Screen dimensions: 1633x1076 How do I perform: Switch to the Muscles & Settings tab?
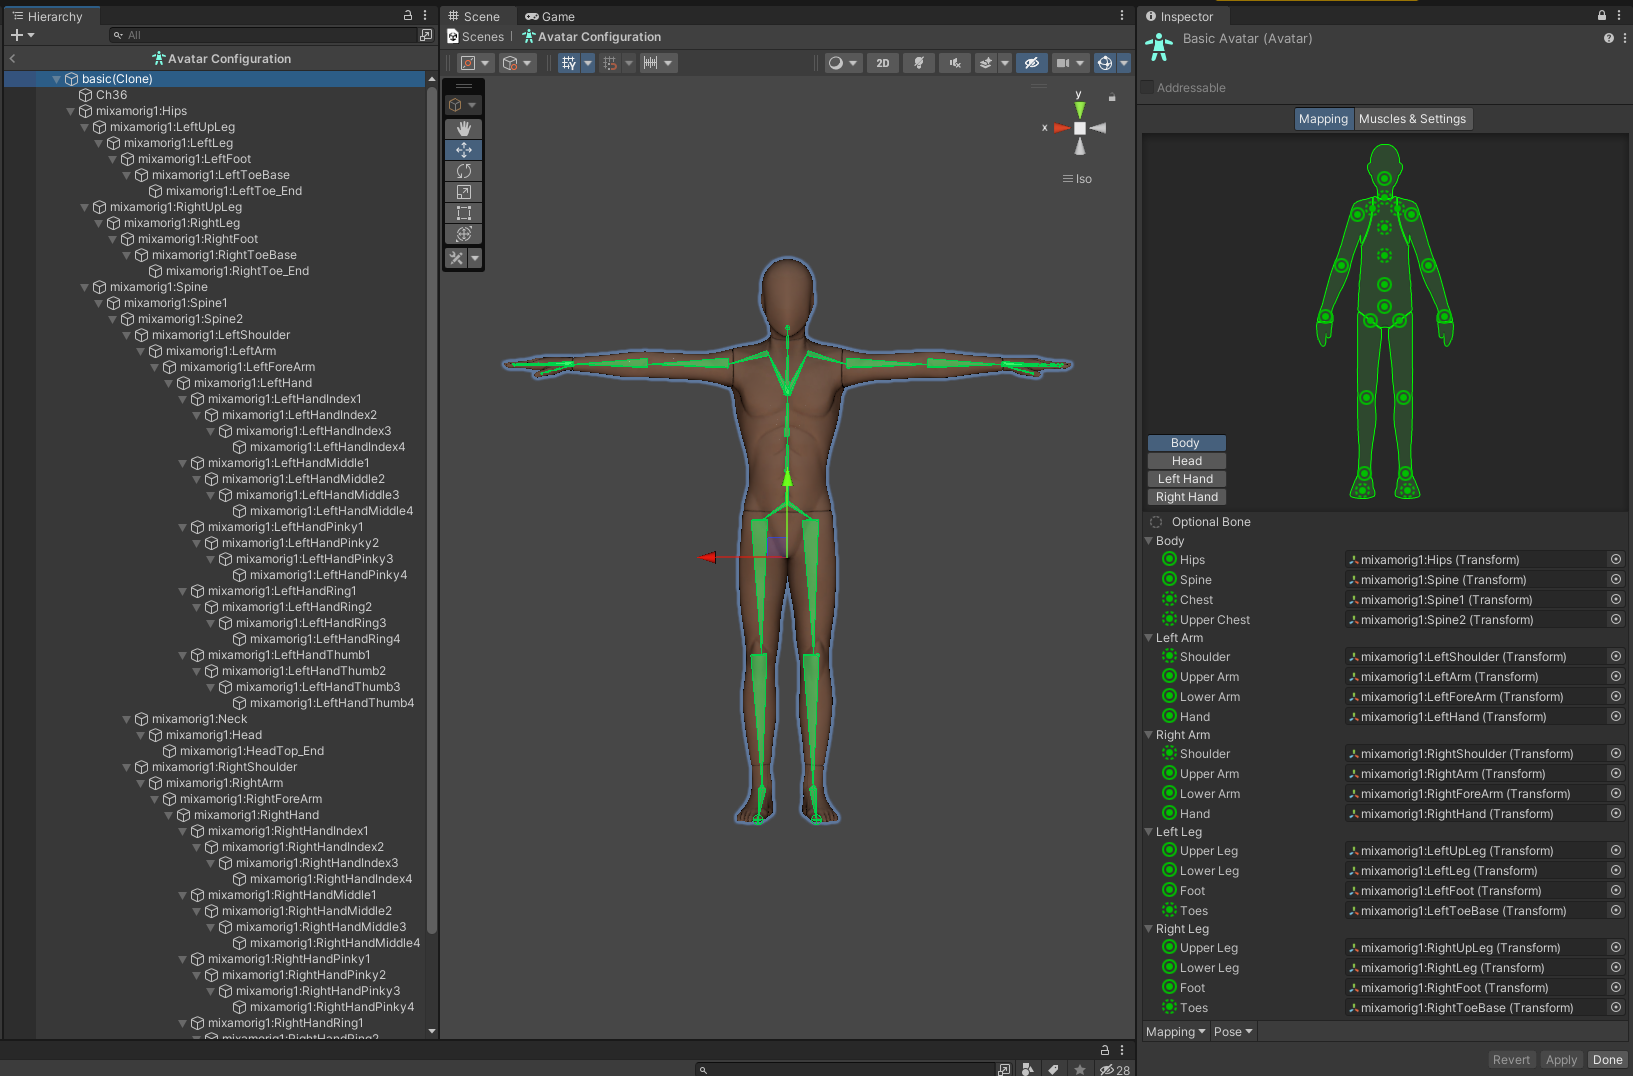coord(1412,119)
